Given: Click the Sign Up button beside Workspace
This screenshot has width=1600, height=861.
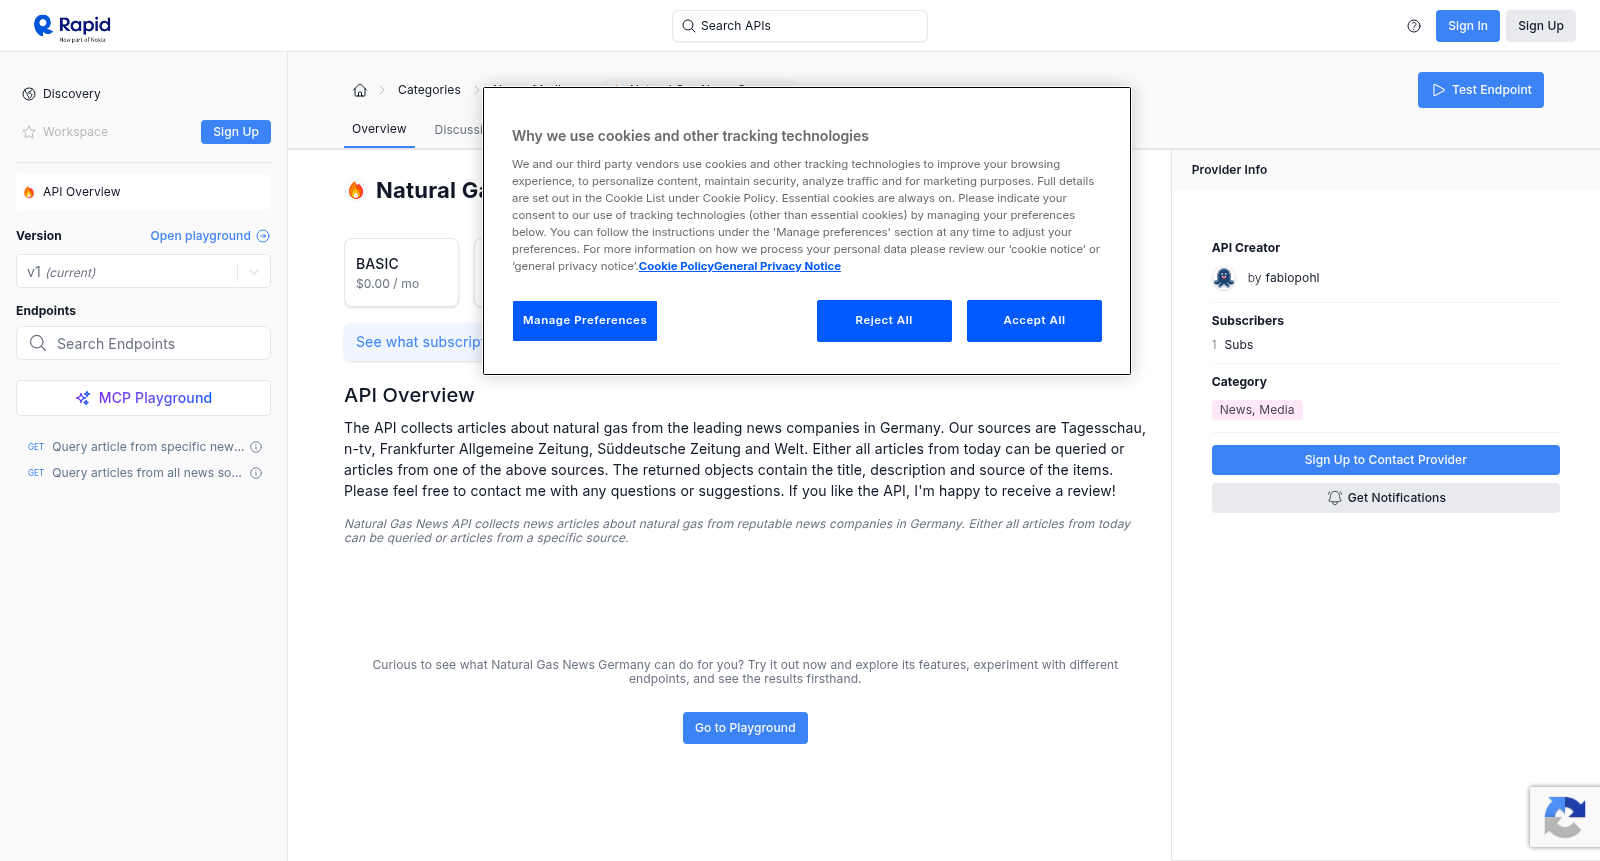Looking at the screenshot, I should point(236,132).
